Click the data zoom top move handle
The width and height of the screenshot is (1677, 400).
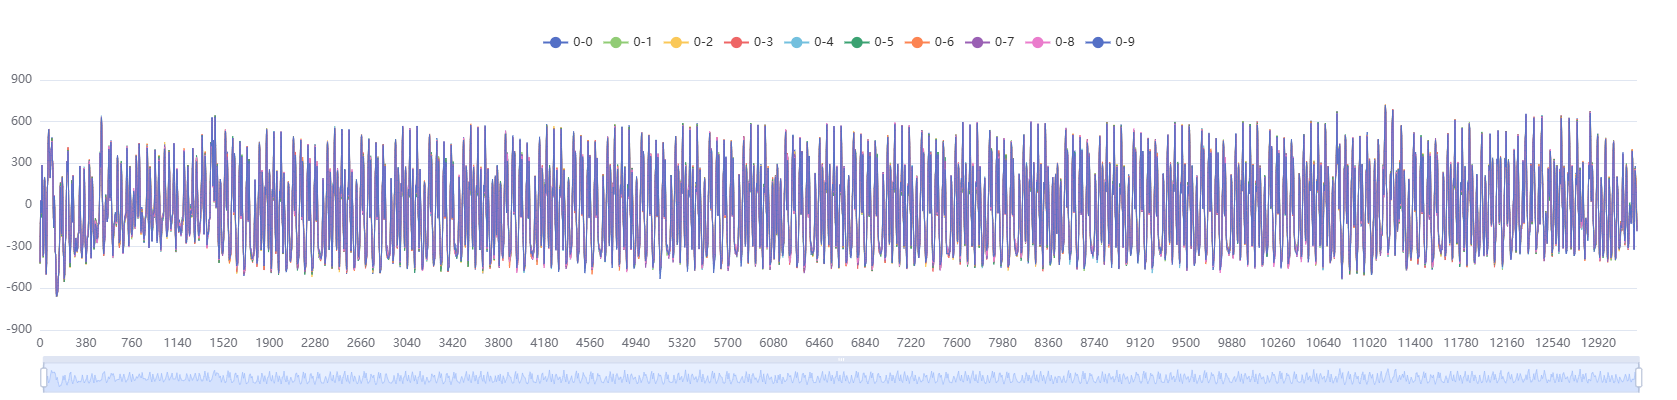tap(841, 359)
